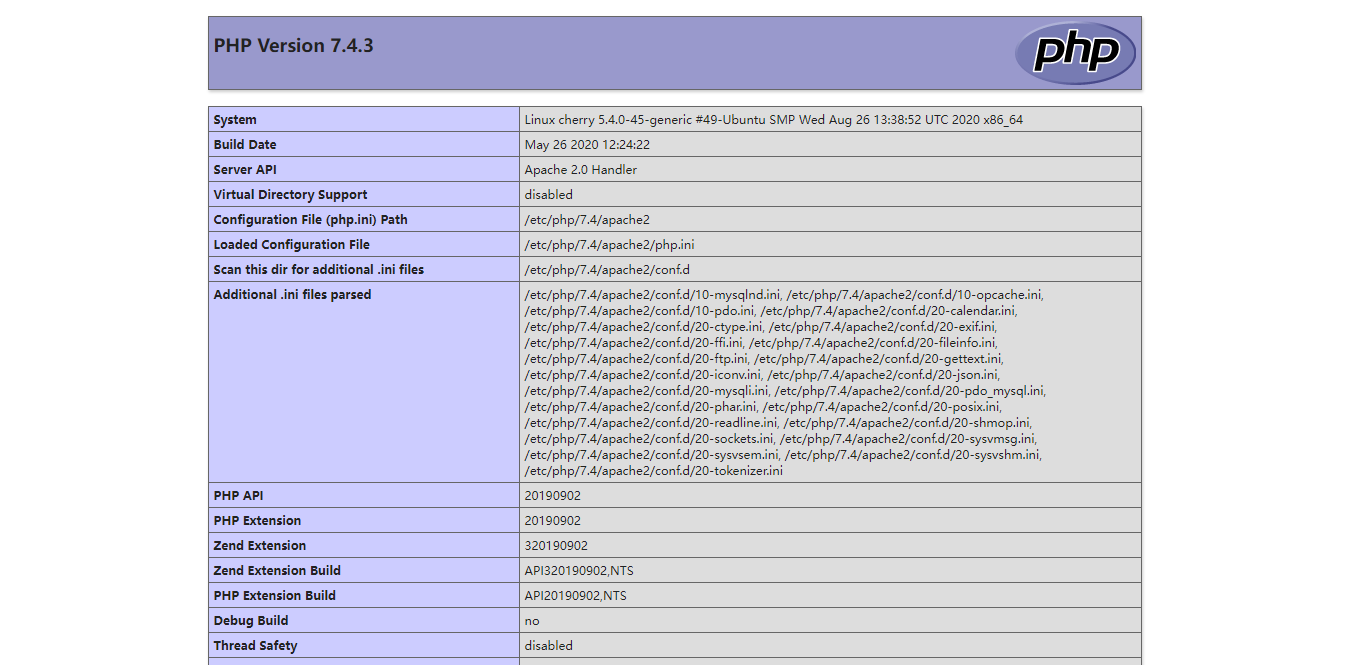Click the Build Date label
Screen dimensions: 1345x665
(245, 145)
